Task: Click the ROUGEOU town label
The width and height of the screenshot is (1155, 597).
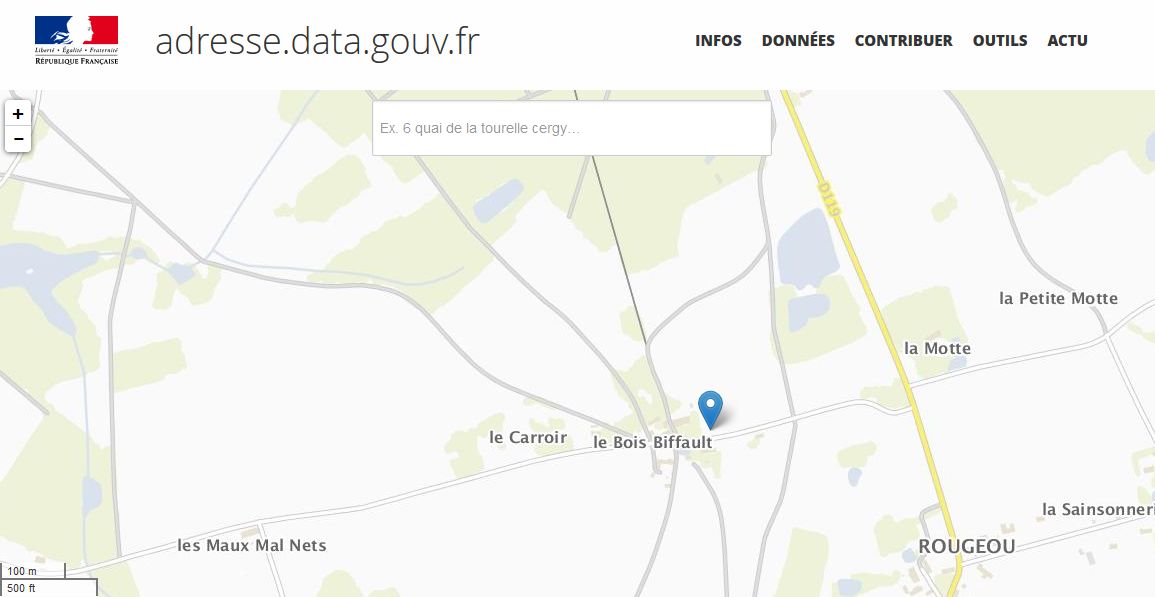Action: (966, 546)
